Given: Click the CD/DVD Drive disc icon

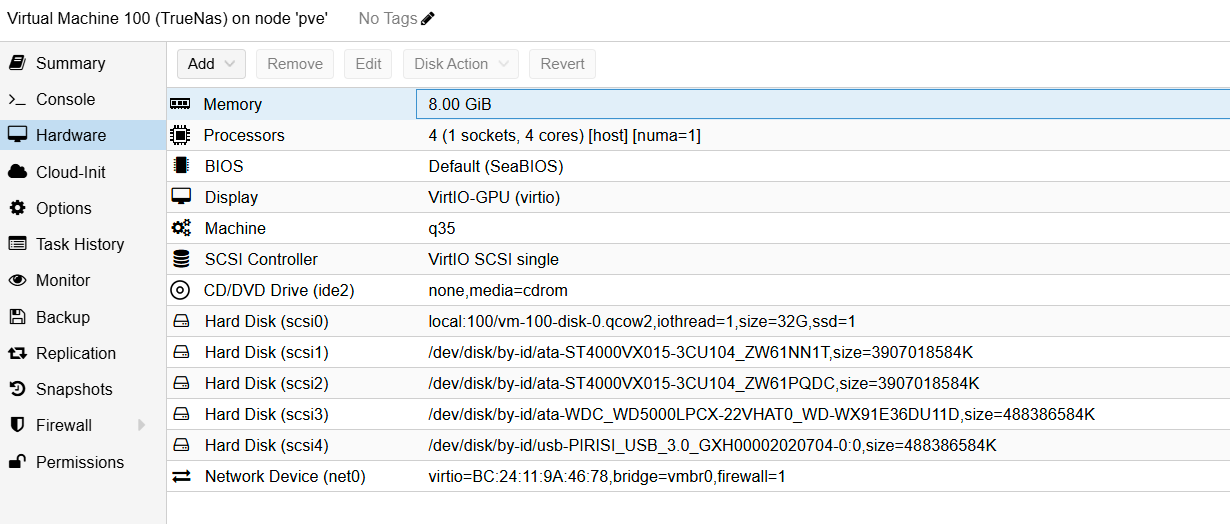Looking at the screenshot, I should click(180, 290).
